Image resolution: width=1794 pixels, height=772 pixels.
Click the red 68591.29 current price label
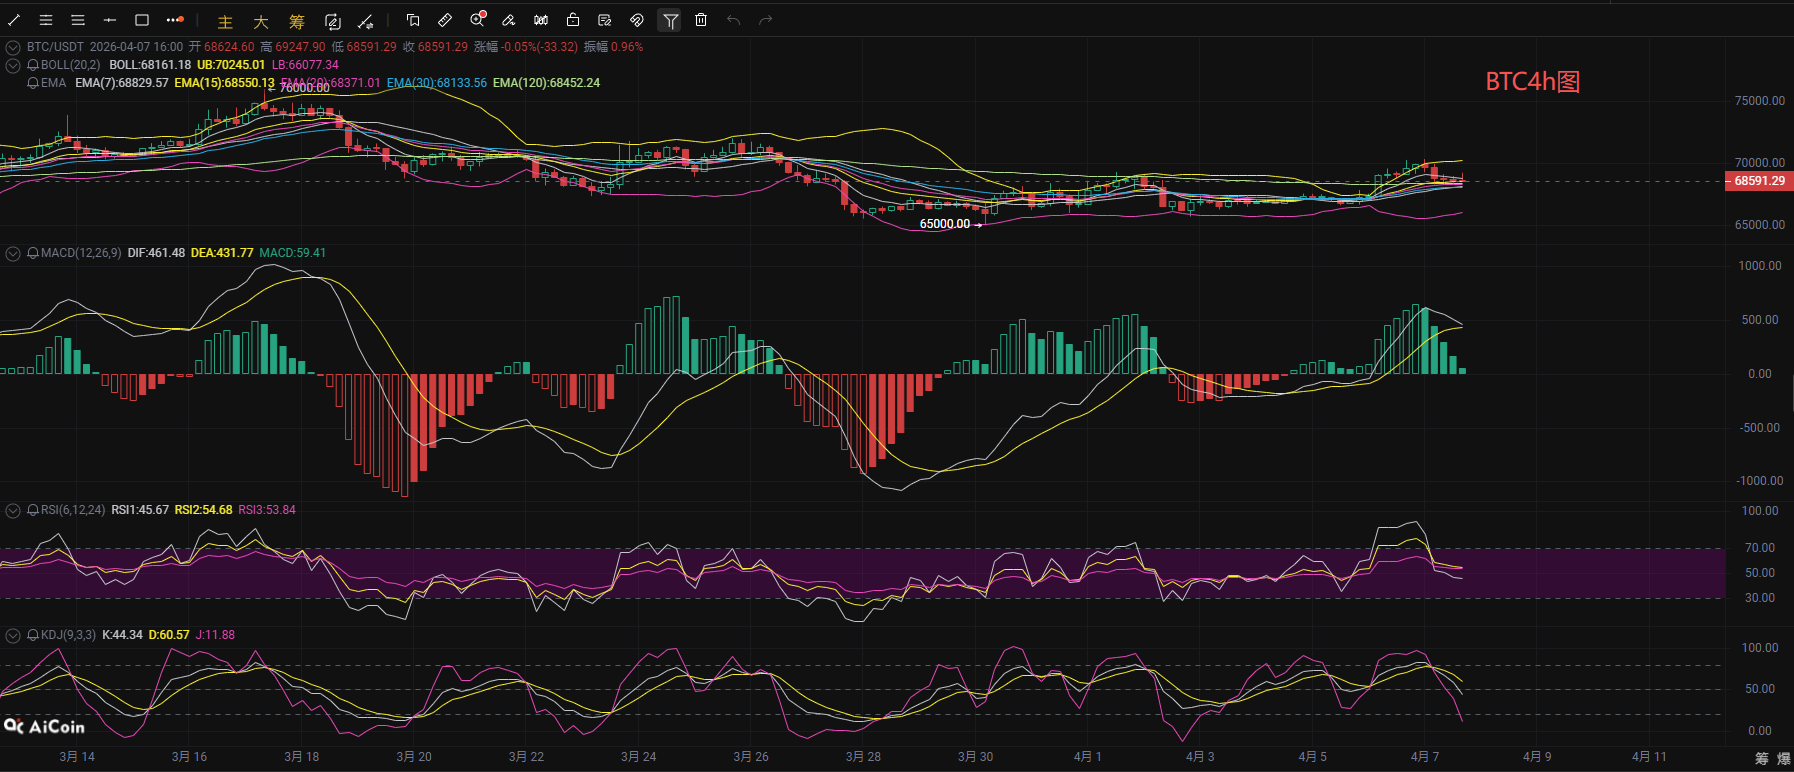(1758, 181)
